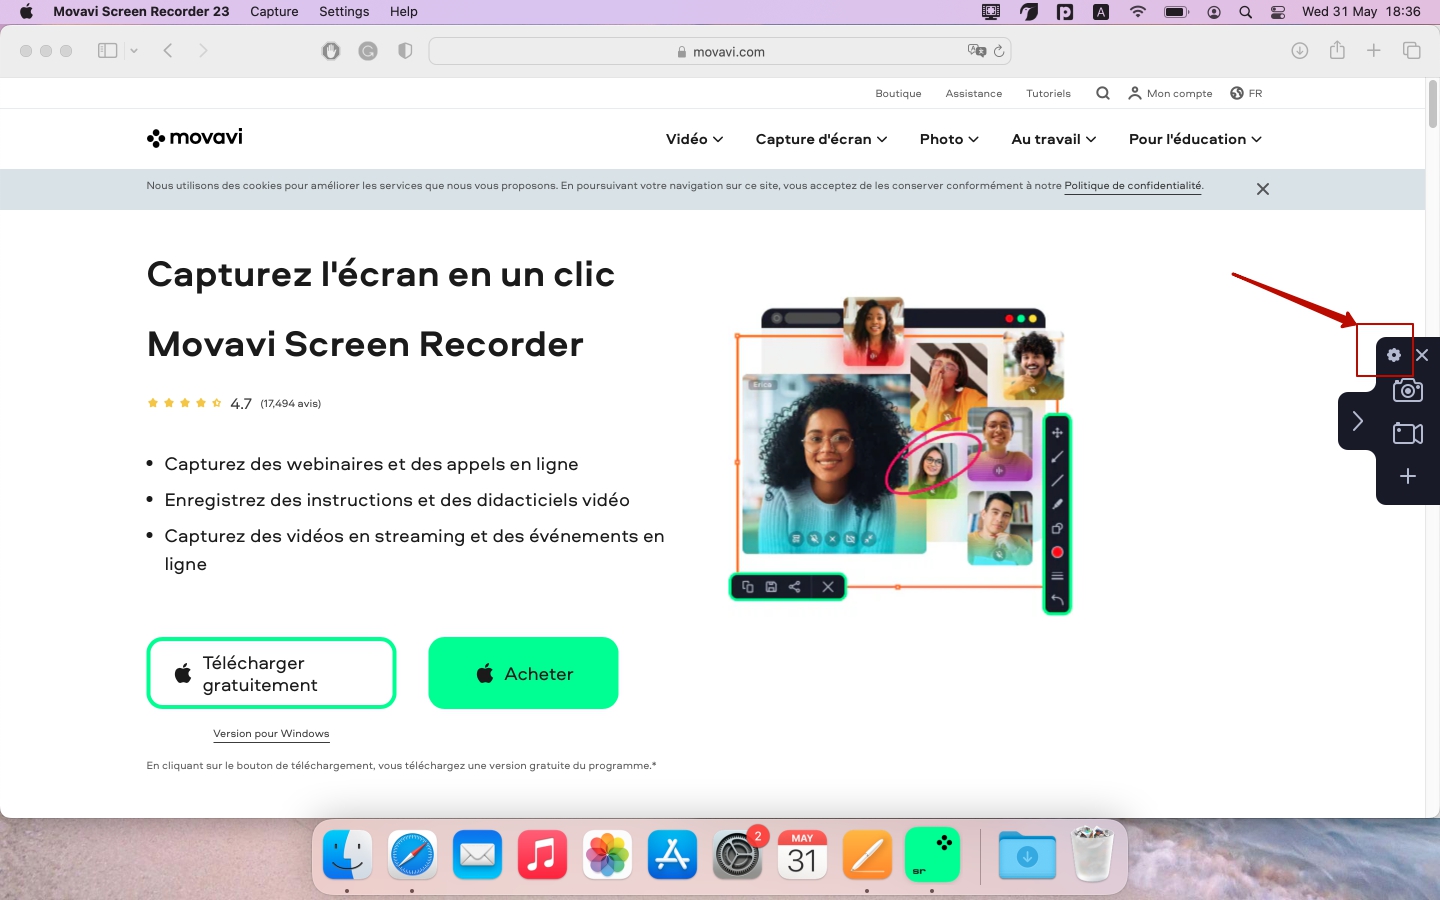This screenshot has width=1440, height=900.
Task: Open the Boutique link
Action: 898,93
